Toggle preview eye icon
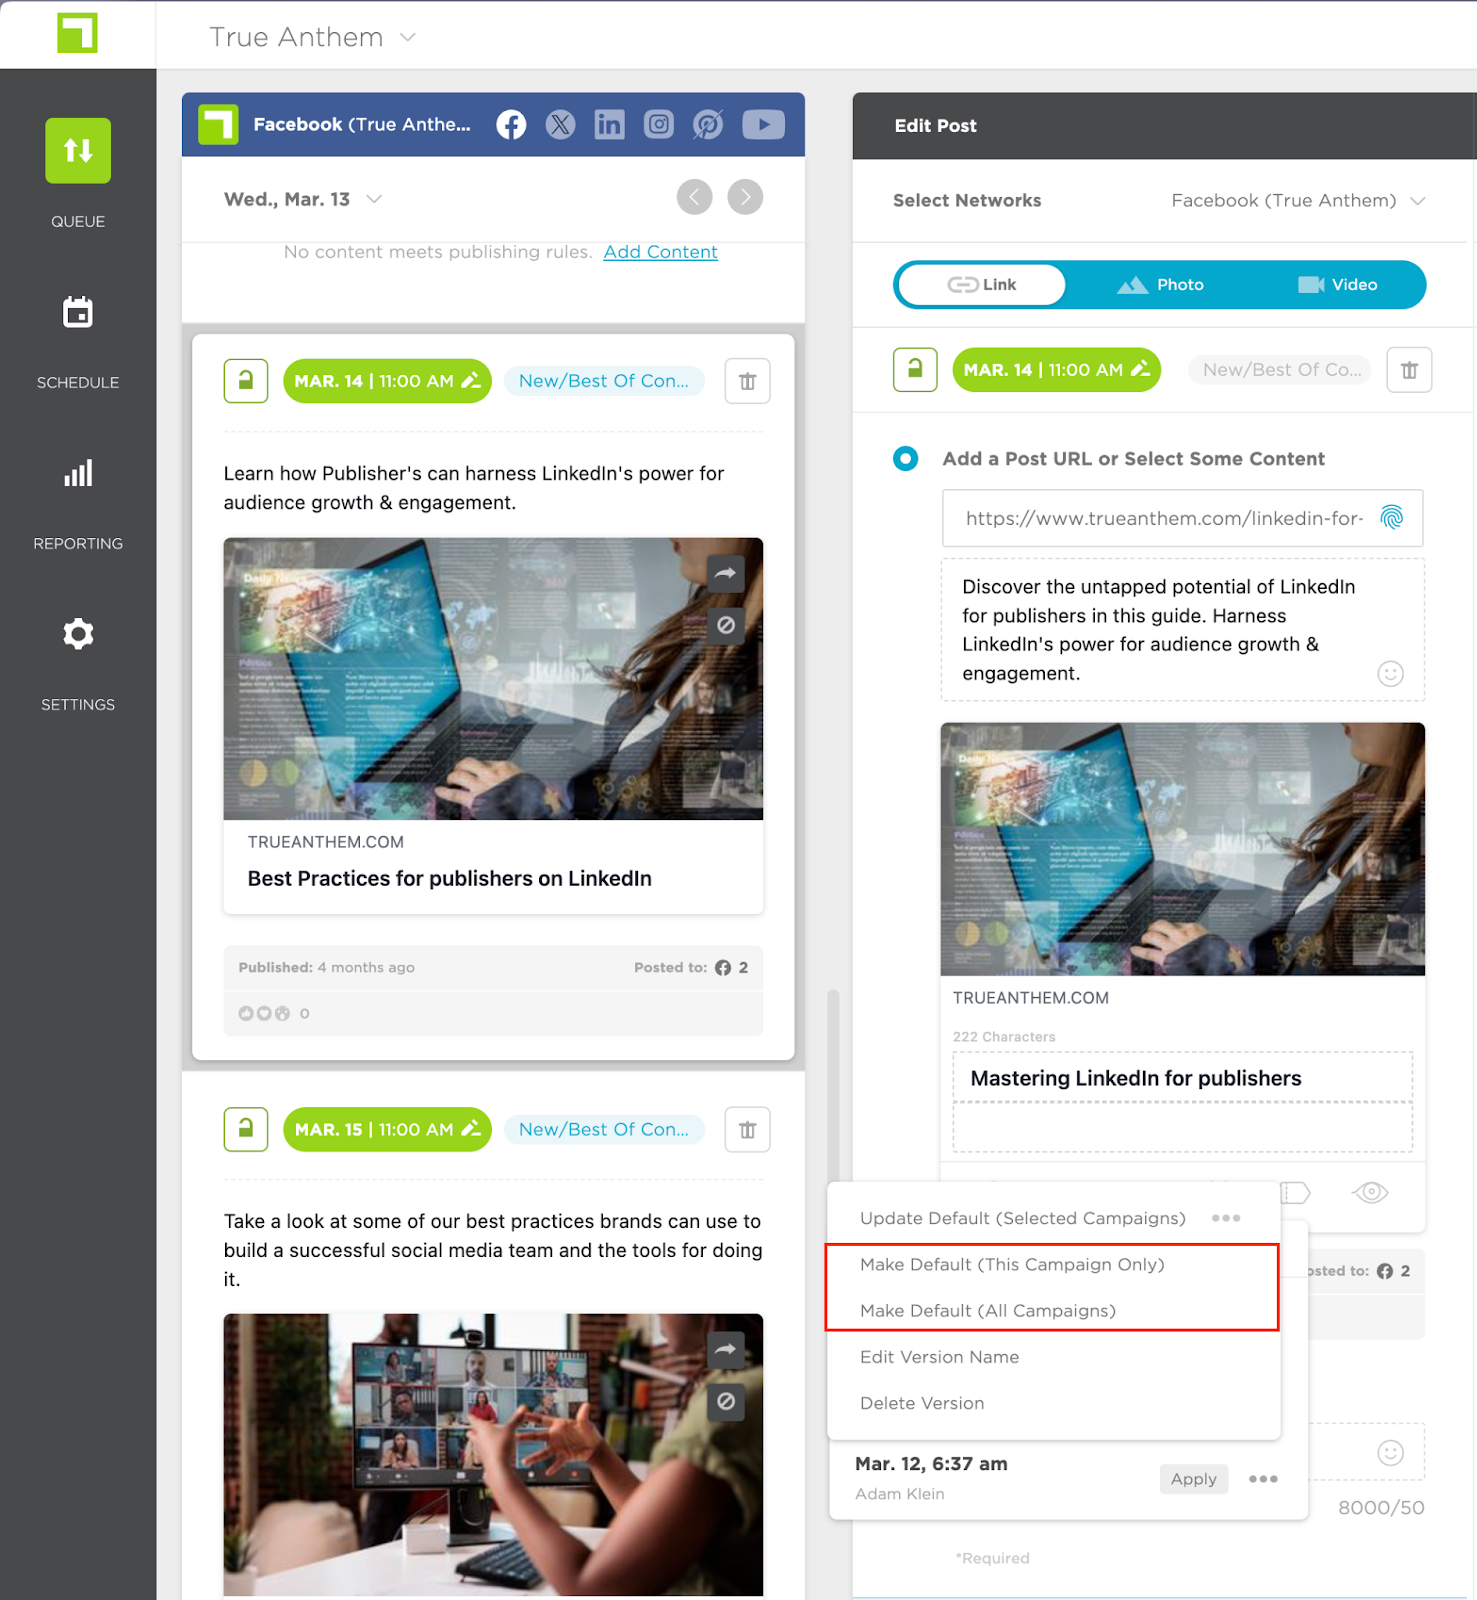Screen dimensions: 1477x1600 point(1370,1192)
